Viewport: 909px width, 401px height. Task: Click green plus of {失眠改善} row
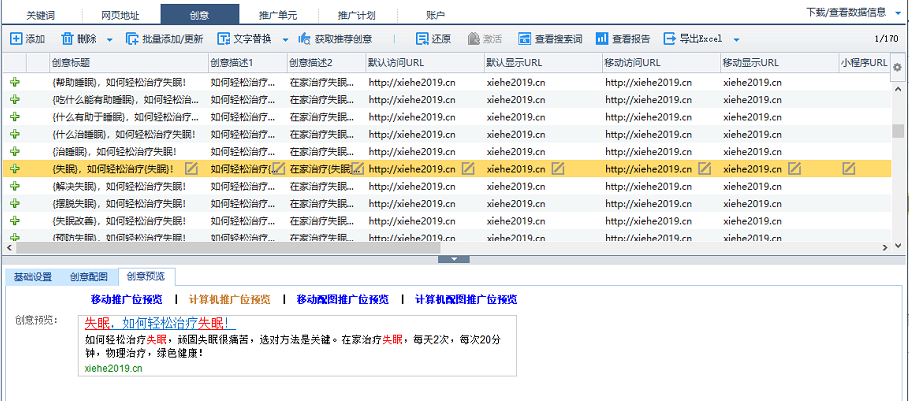(15, 221)
